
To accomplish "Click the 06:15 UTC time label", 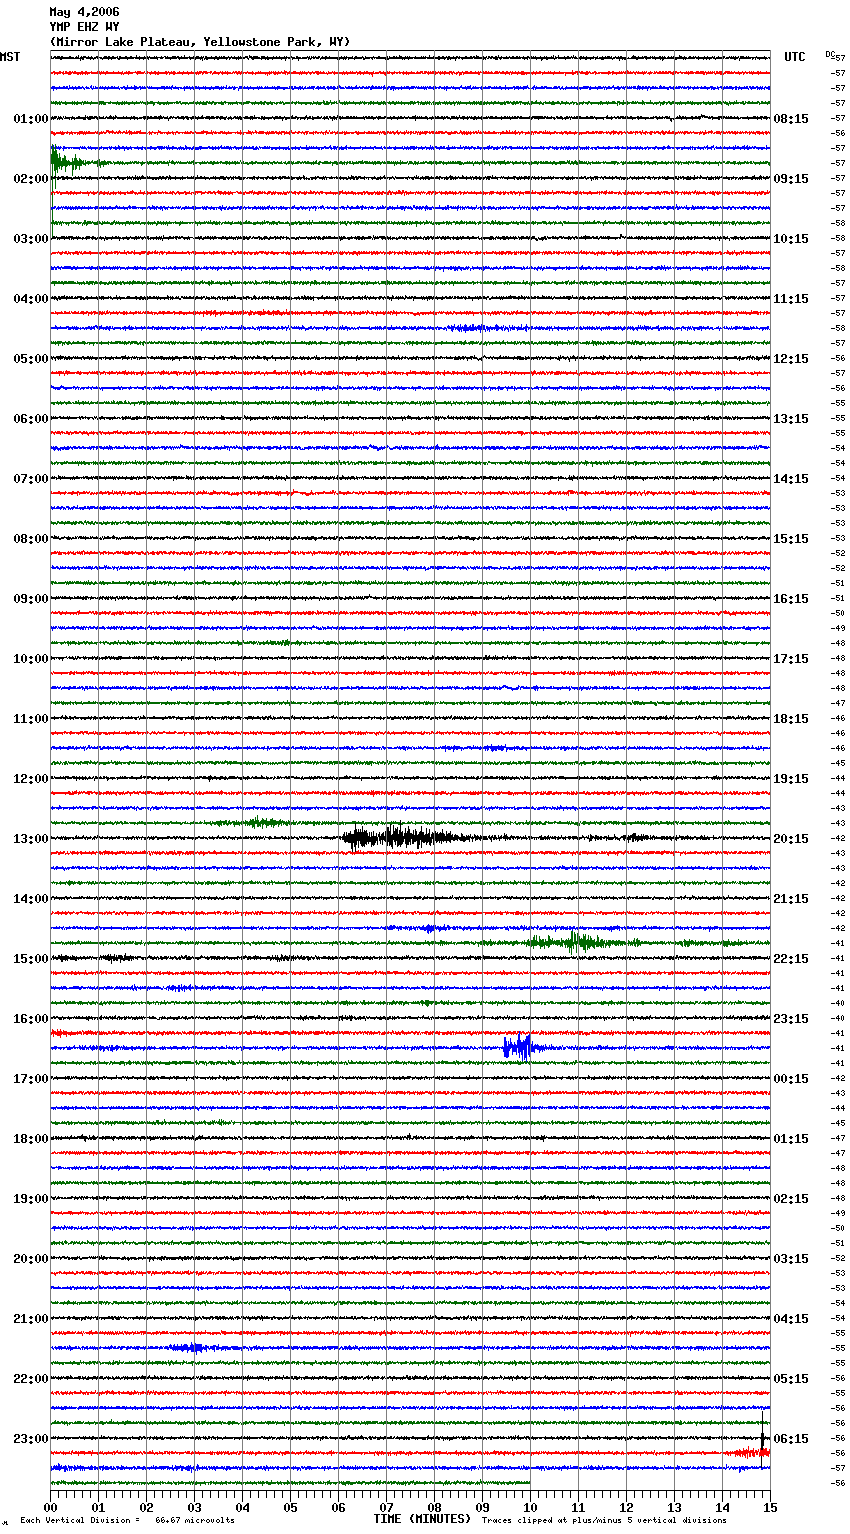I will pos(791,1439).
